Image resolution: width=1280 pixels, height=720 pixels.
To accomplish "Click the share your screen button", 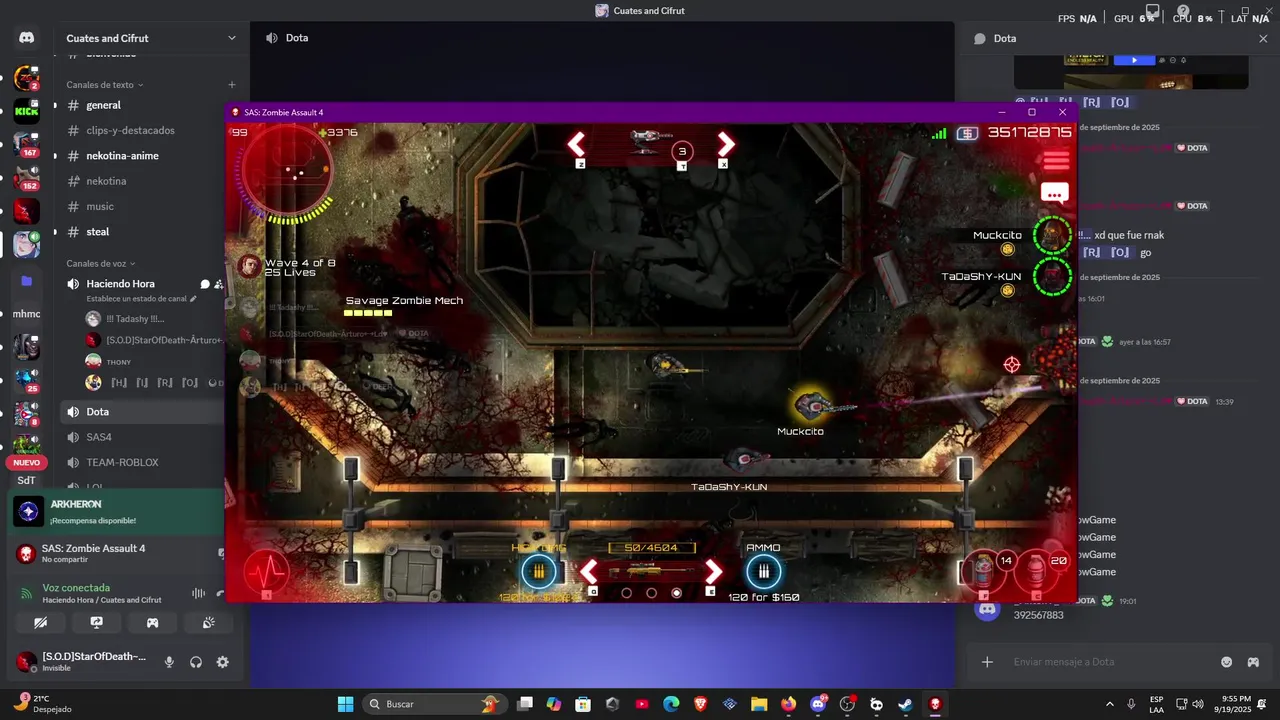I will 97,622.
